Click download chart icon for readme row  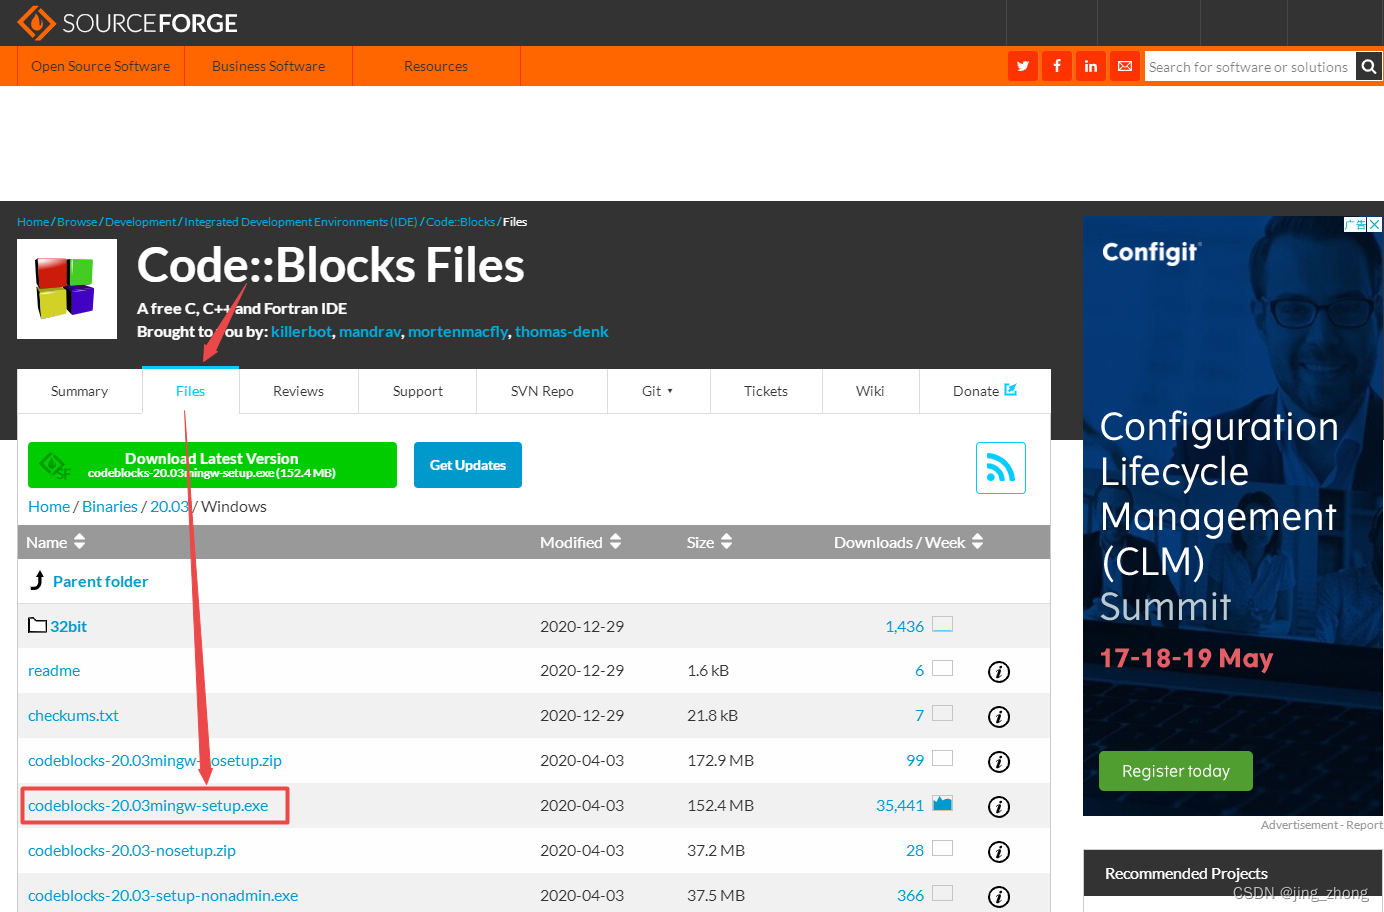click(942, 668)
